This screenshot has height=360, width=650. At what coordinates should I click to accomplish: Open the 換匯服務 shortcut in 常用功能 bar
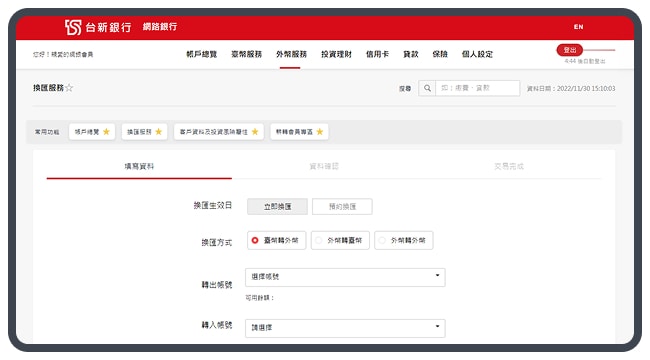(144, 132)
